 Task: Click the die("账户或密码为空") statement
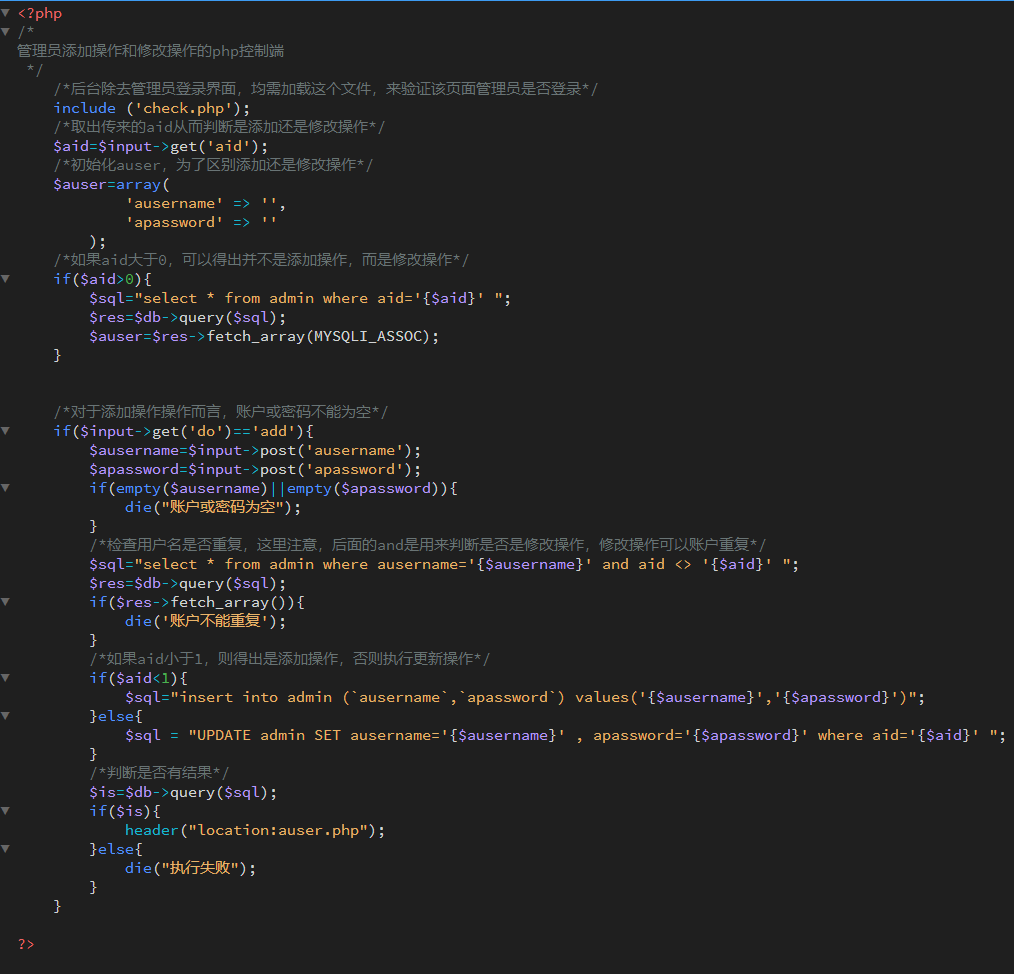pos(213,508)
